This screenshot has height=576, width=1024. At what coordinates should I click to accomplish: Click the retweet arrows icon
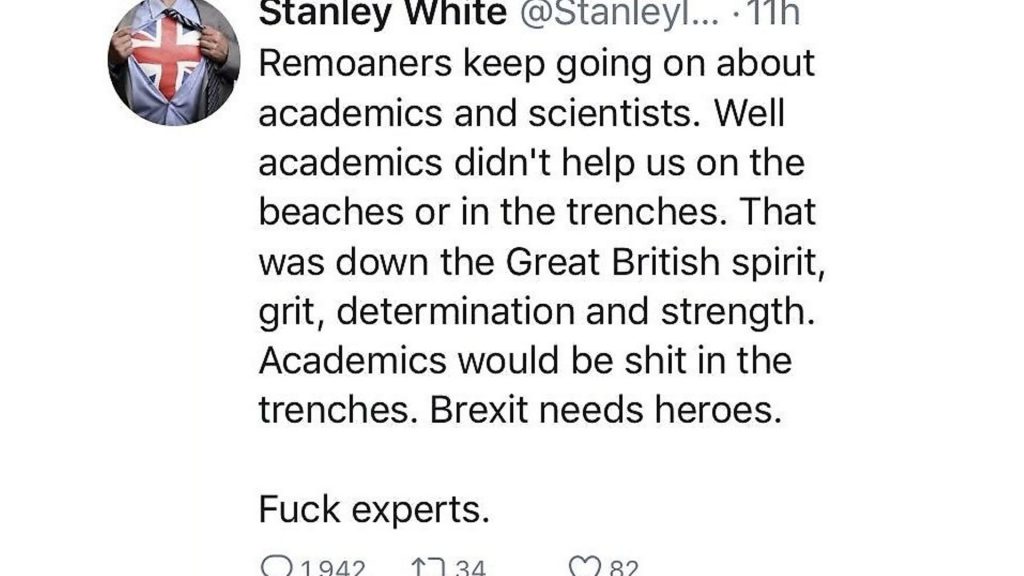[424, 567]
